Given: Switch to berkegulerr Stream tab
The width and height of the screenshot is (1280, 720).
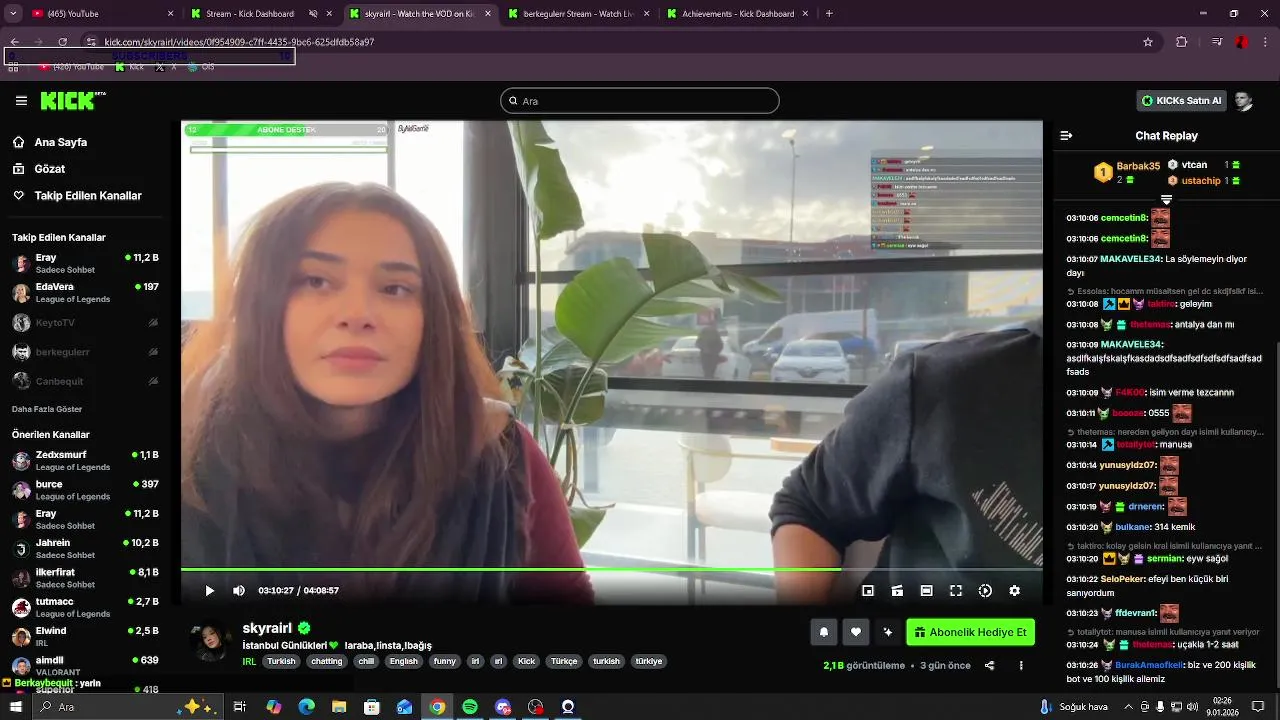Looking at the screenshot, I should tap(578, 14).
